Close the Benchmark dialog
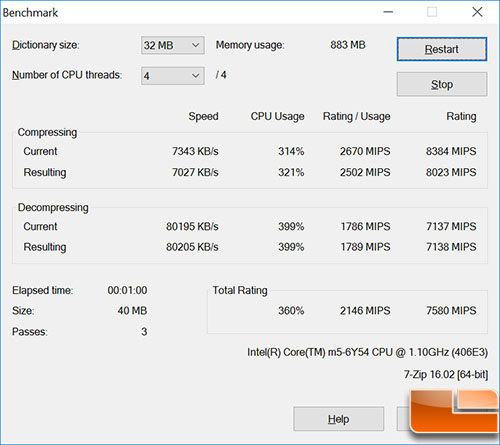Image resolution: width=500 pixels, height=445 pixels. (x=477, y=12)
